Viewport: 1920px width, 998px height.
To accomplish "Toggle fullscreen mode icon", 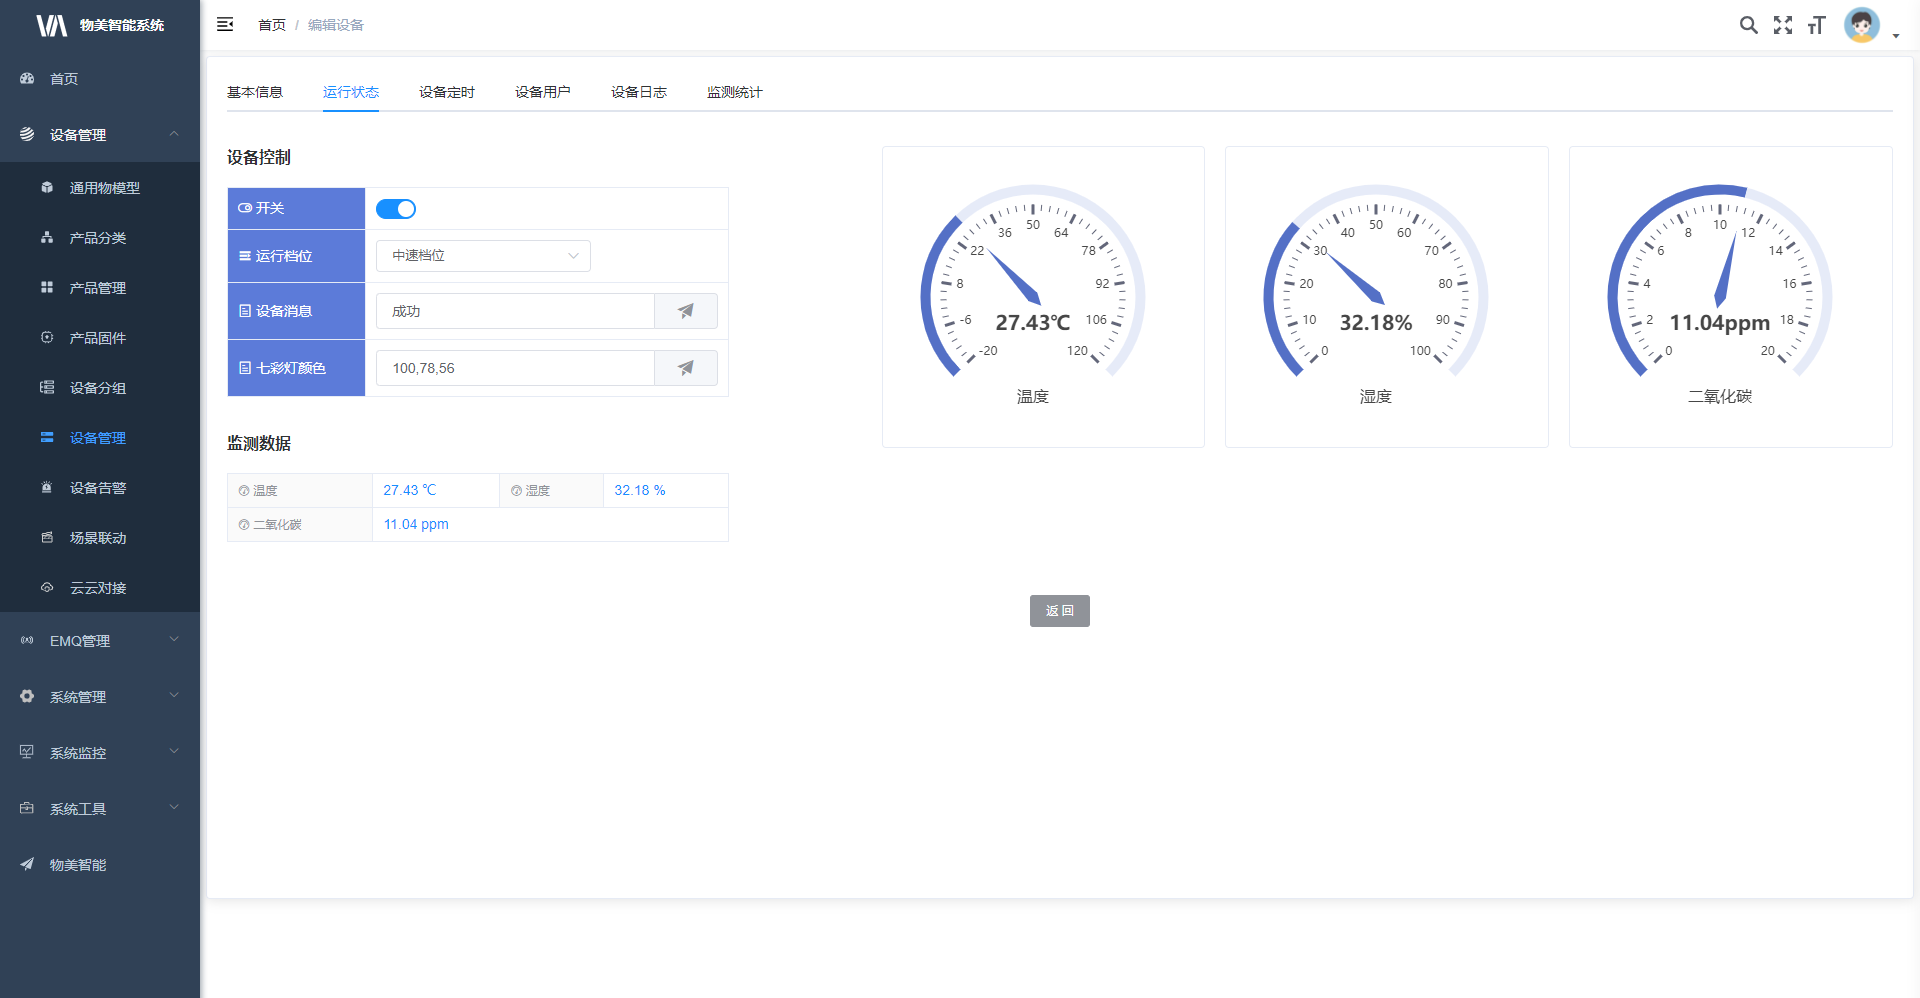I will (x=1783, y=25).
